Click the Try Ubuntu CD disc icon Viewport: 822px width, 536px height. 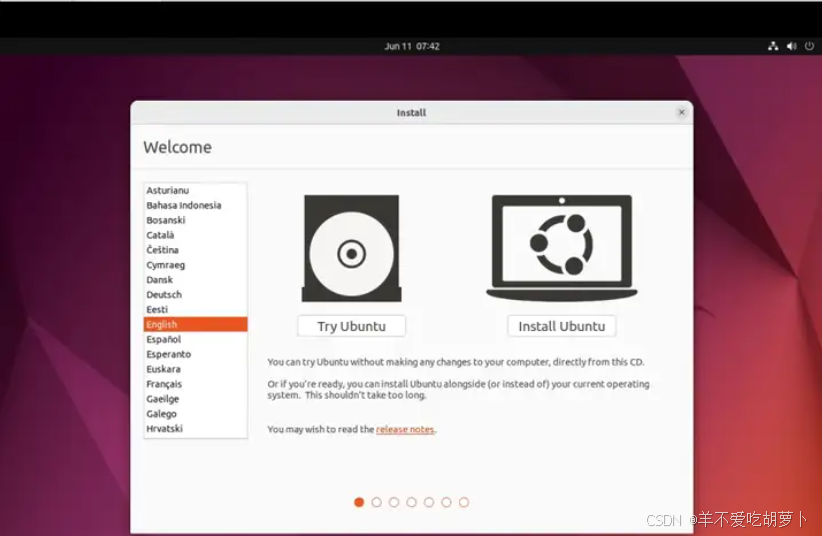click(351, 248)
